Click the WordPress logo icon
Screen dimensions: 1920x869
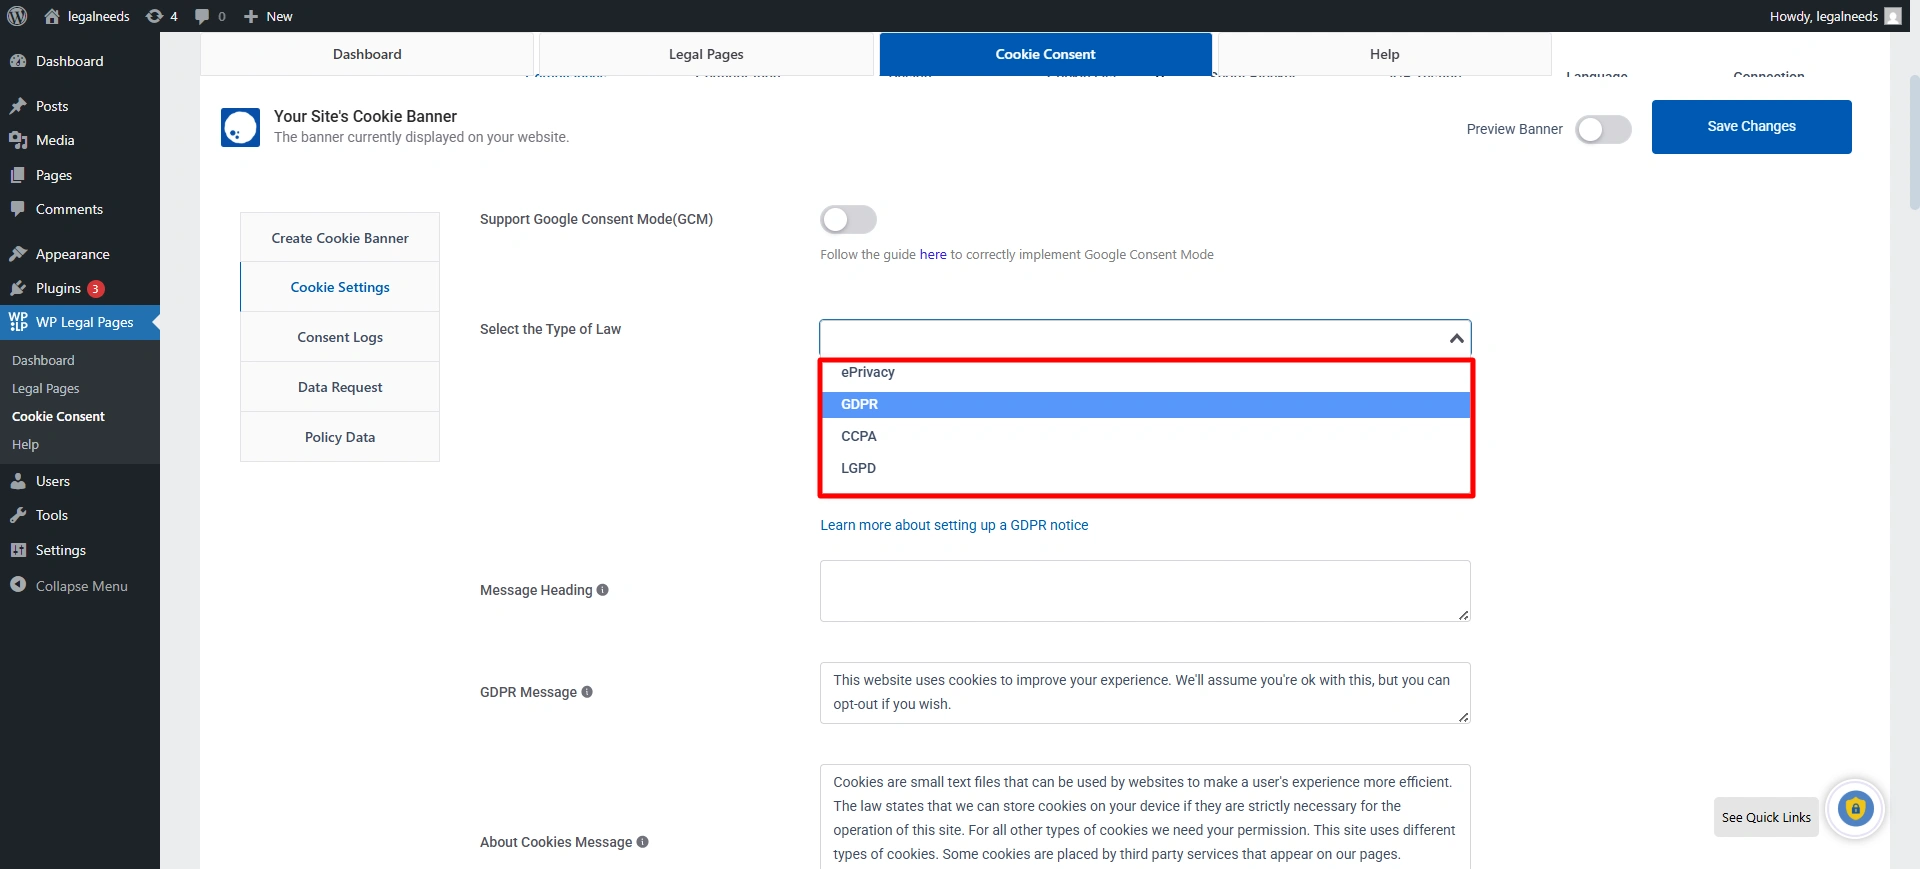tap(17, 16)
